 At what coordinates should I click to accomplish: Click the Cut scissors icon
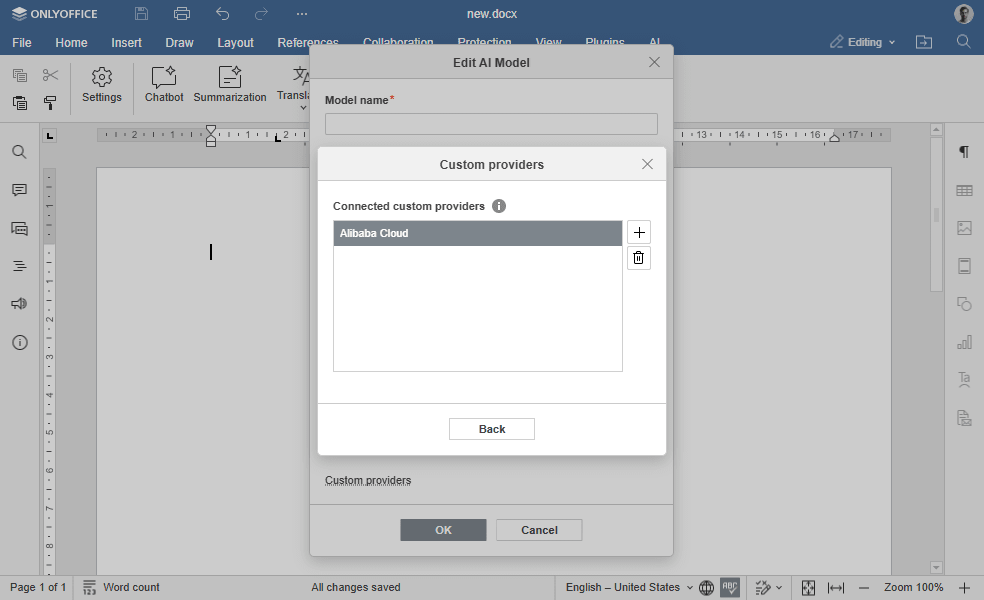pyautogui.click(x=50, y=75)
